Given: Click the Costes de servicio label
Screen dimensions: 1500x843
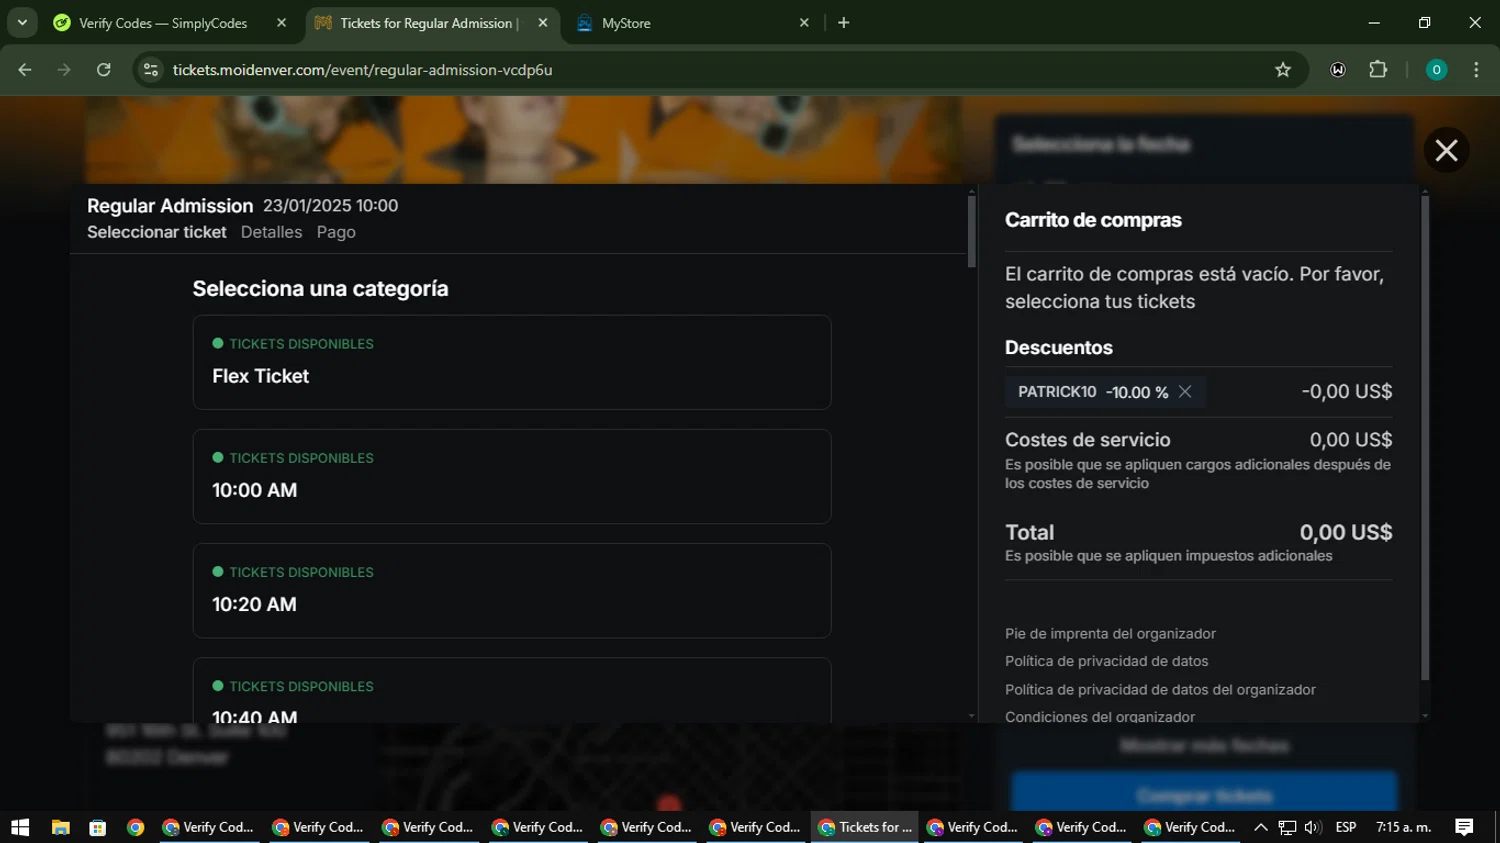Looking at the screenshot, I should pyautogui.click(x=1087, y=440).
